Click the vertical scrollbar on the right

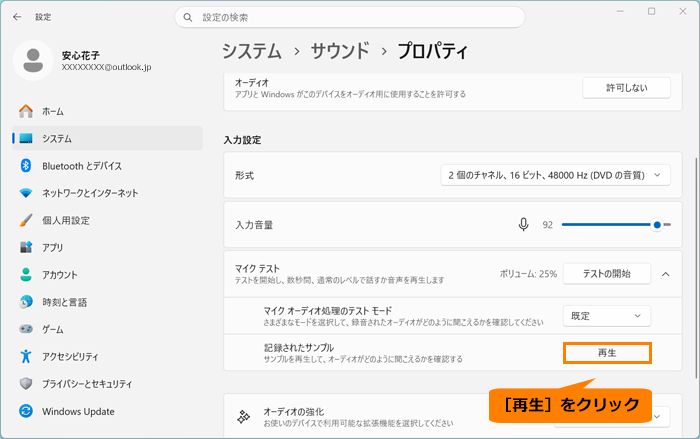coord(696,268)
